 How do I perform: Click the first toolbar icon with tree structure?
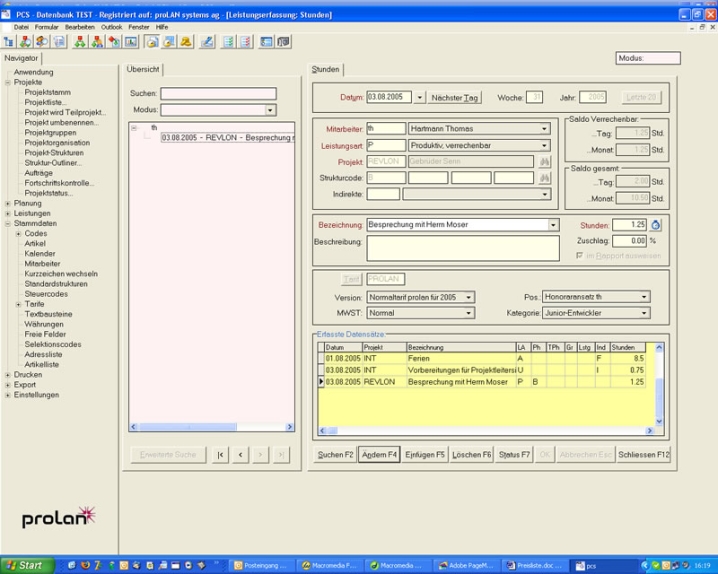click(x=9, y=42)
